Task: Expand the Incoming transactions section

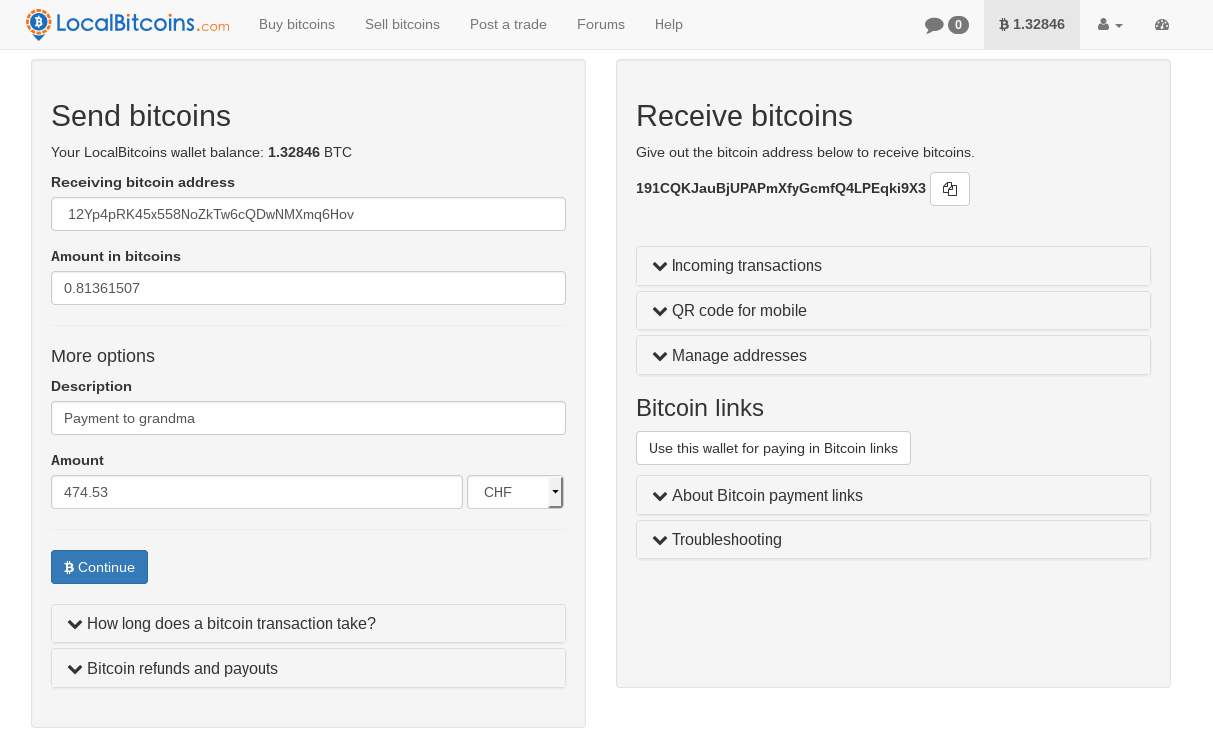Action: pyautogui.click(x=893, y=265)
